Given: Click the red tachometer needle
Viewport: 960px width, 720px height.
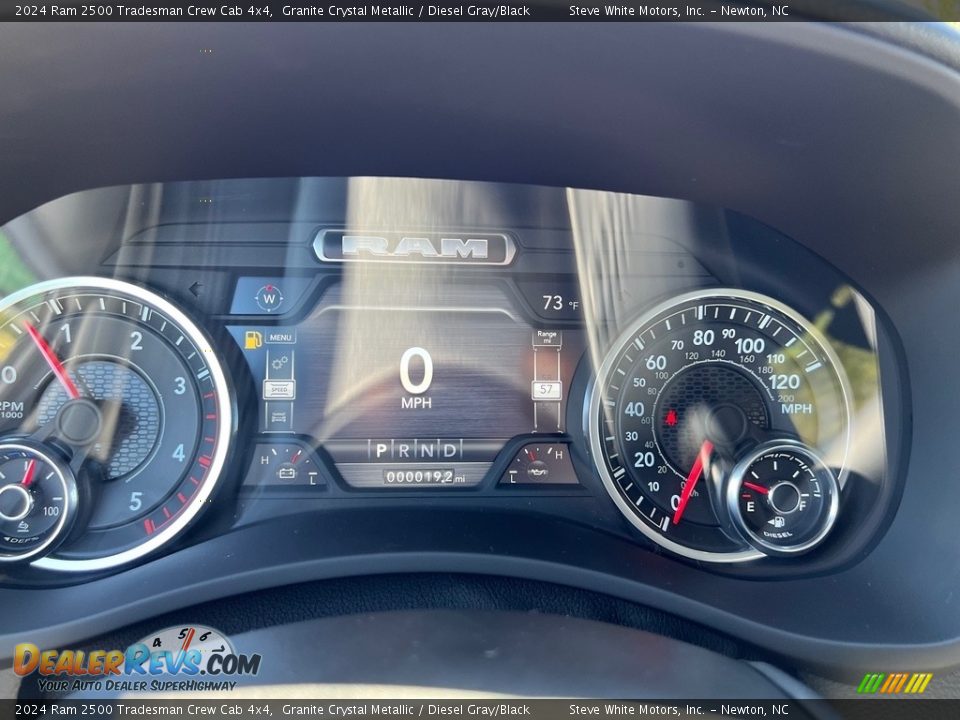Looking at the screenshot, I should pyautogui.click(x=51, y=360).
